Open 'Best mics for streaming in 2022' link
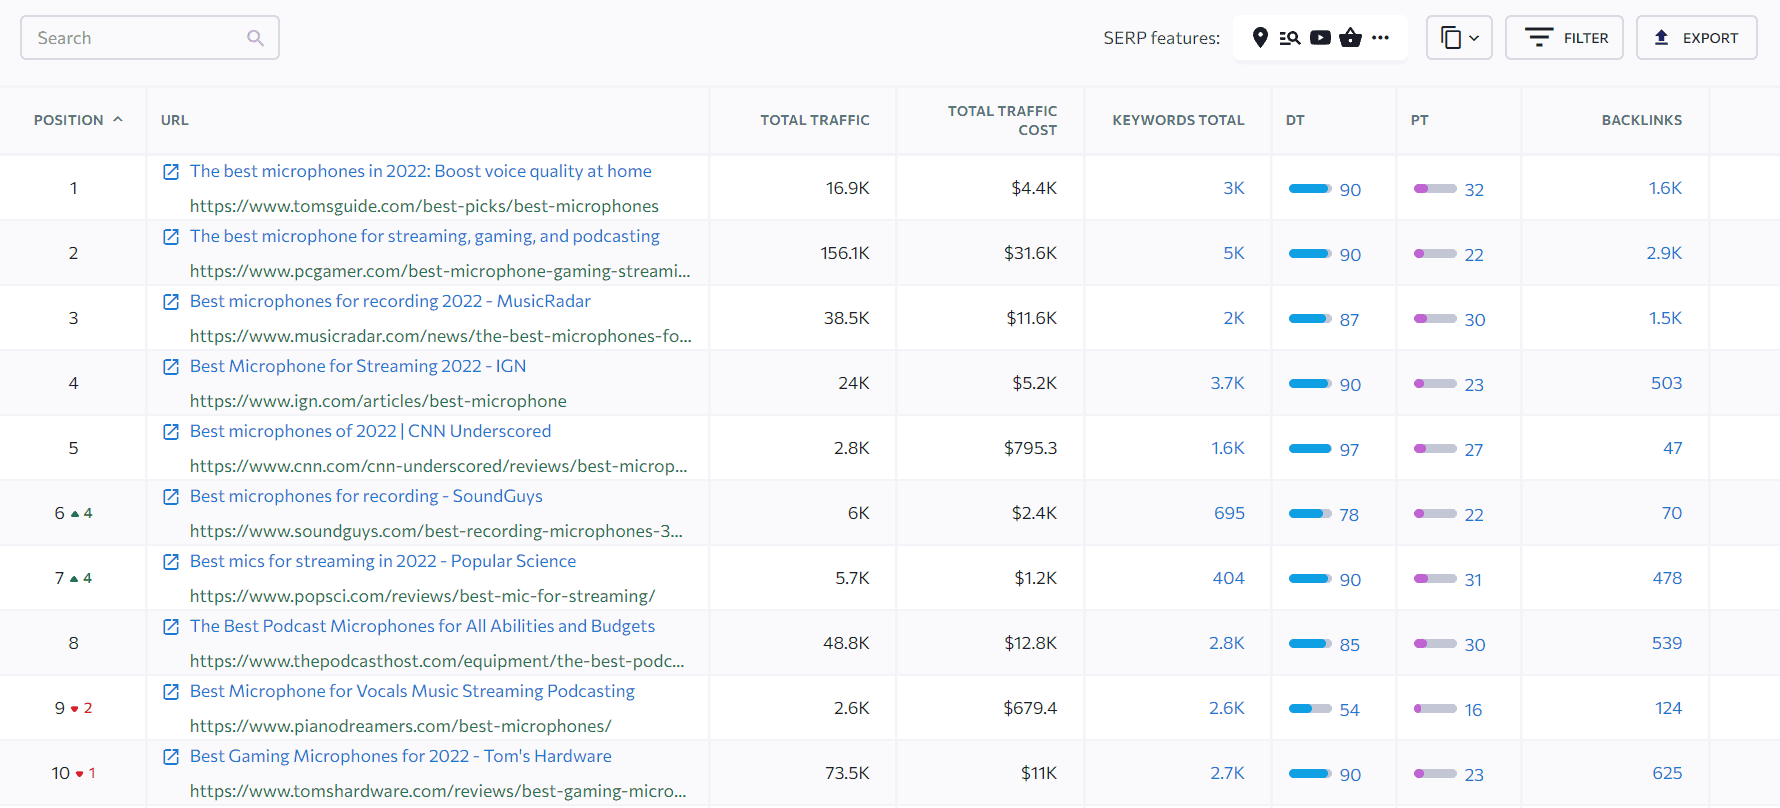Image resolution: width=1780 pixels, height=808 pixels. point(383,561)
